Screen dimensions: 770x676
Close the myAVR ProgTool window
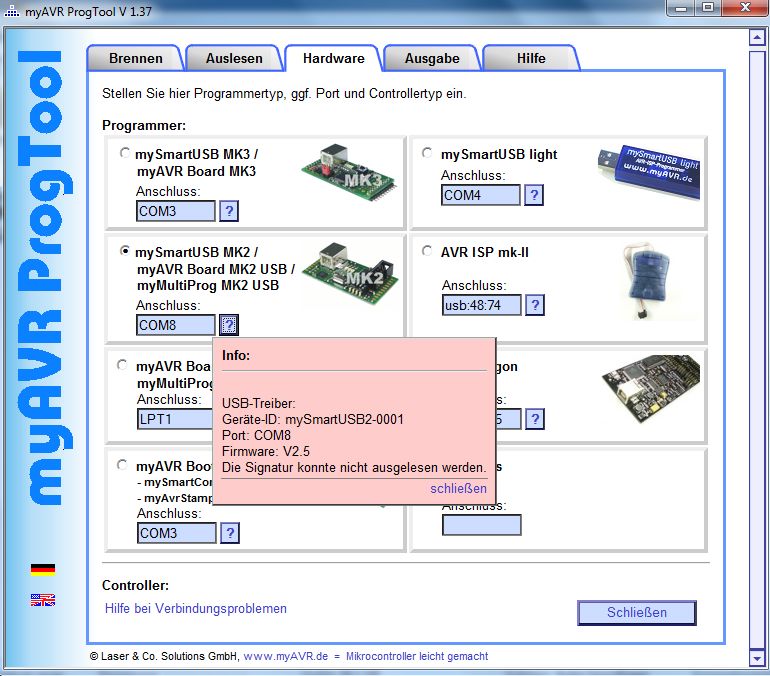[x=745, y=8]
